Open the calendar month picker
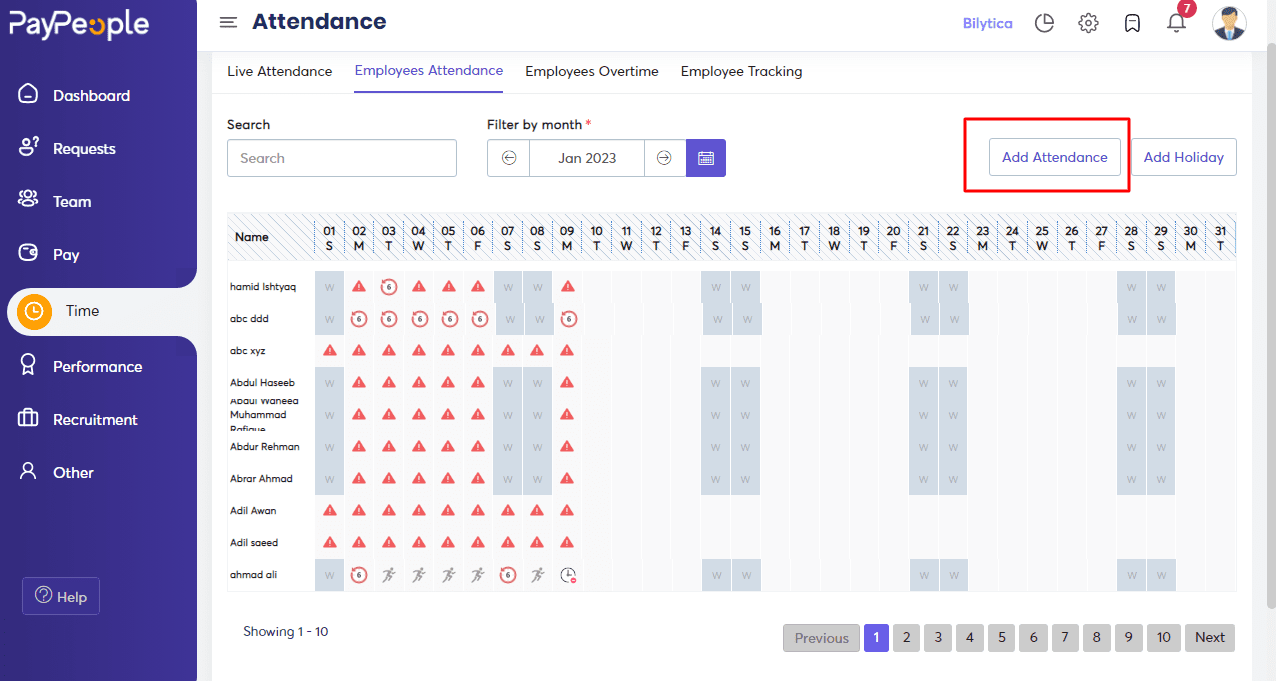 (x=706, y=158)
